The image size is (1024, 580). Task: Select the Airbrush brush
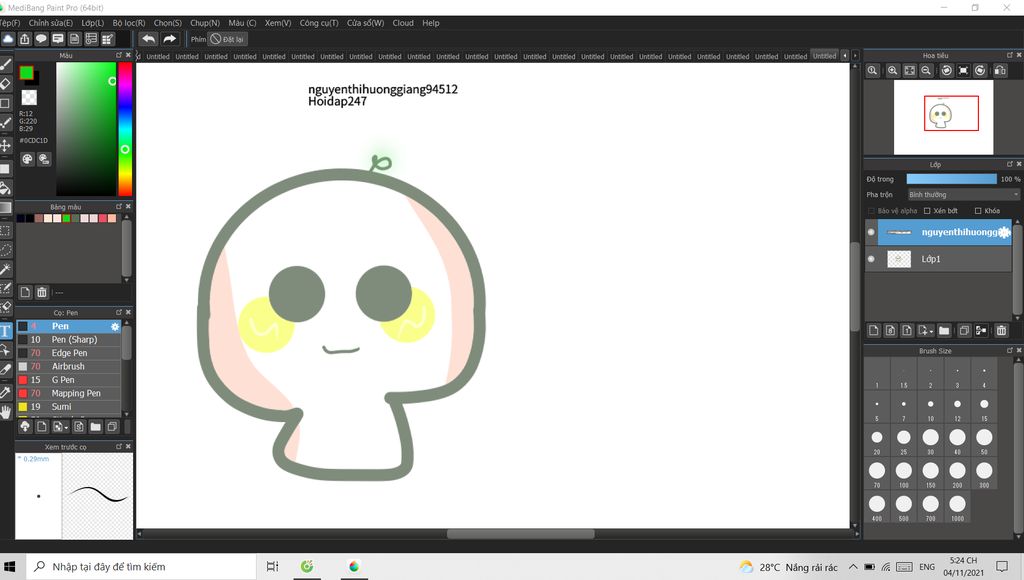click(69, 366)
